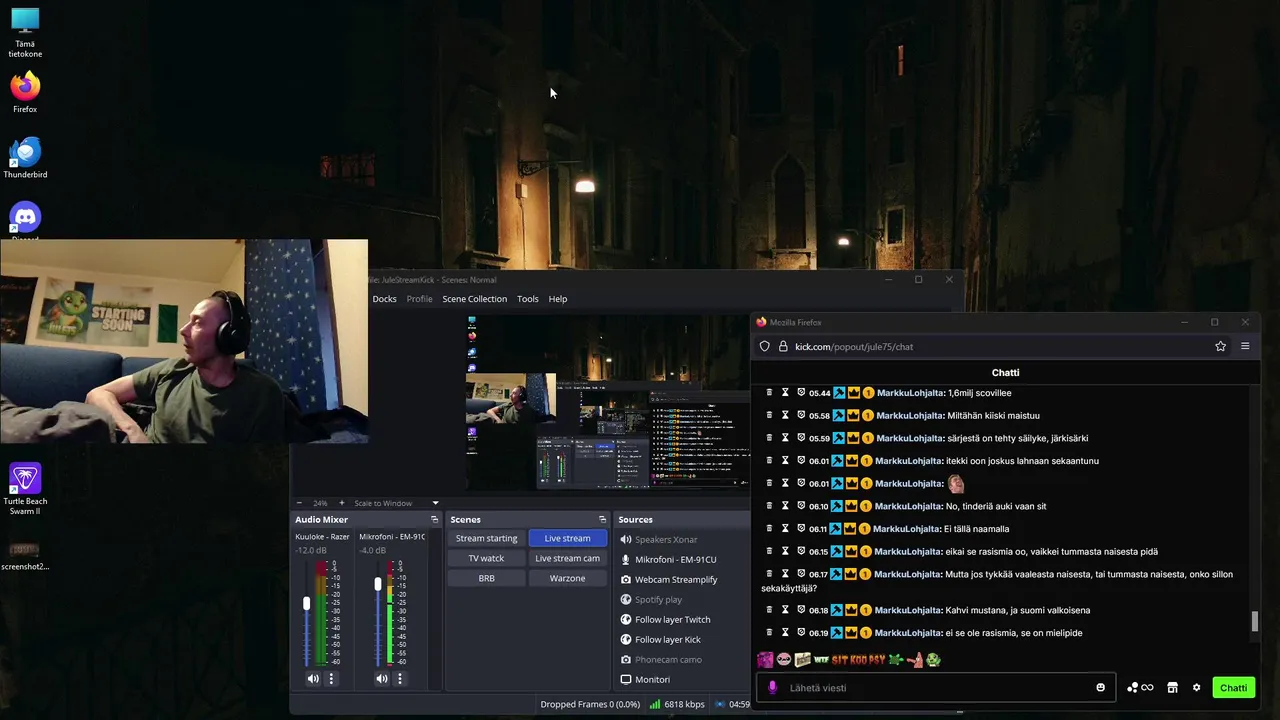Insert the 'PSY' quick emote

[876, 660]
